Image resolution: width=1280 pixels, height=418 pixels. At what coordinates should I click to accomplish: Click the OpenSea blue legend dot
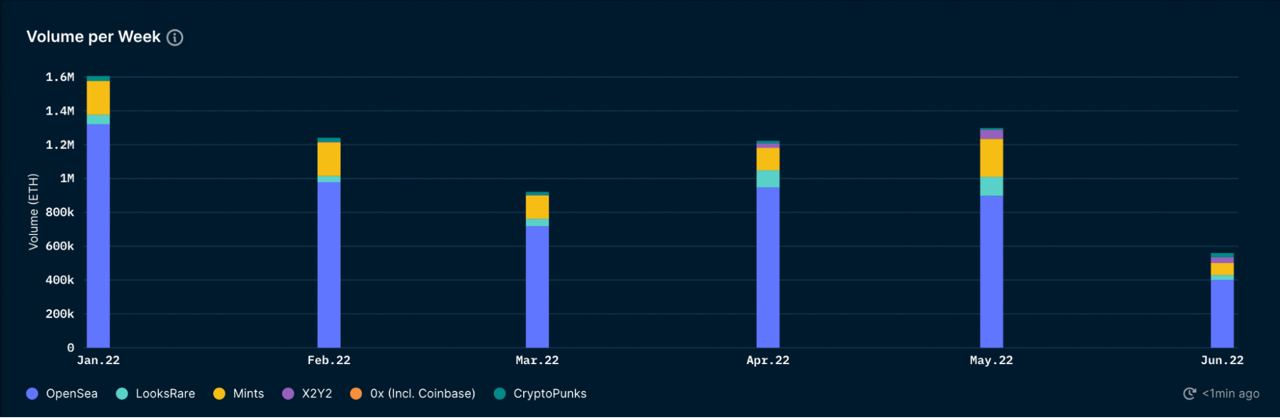tap(32, 394)
